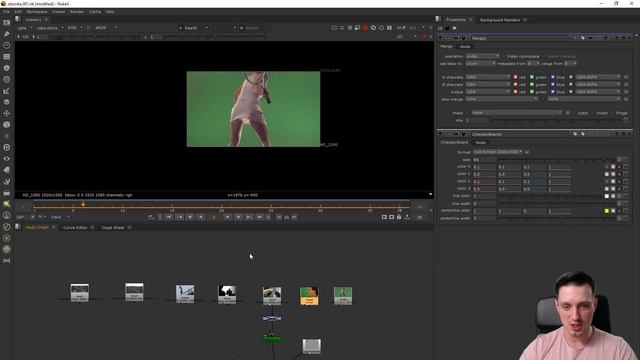The width and height of the screenshot is (640, 360).
Task: Open the Merge nodes toolbar icon
Action: point(7,102)
